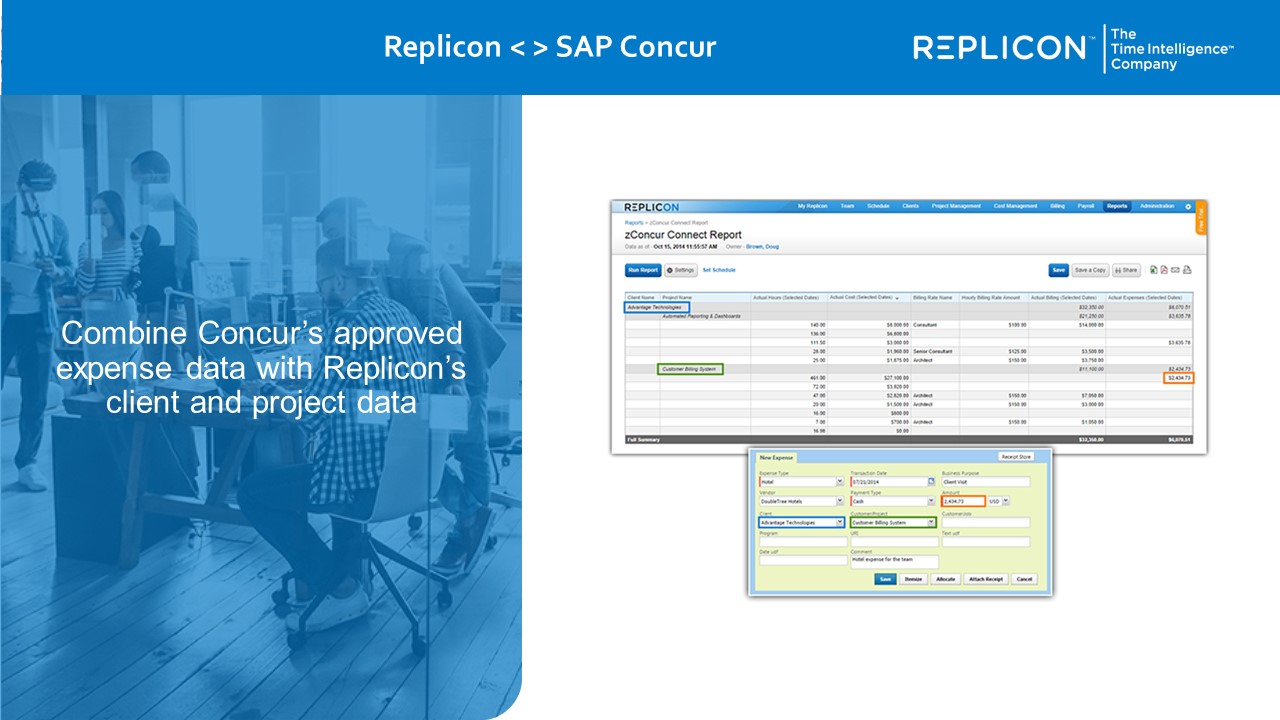Image resolution: width=1280 pixels, height=720 pixels.
Task: Click the Excel export icon in report toolbar
Action: point(1153,270)
